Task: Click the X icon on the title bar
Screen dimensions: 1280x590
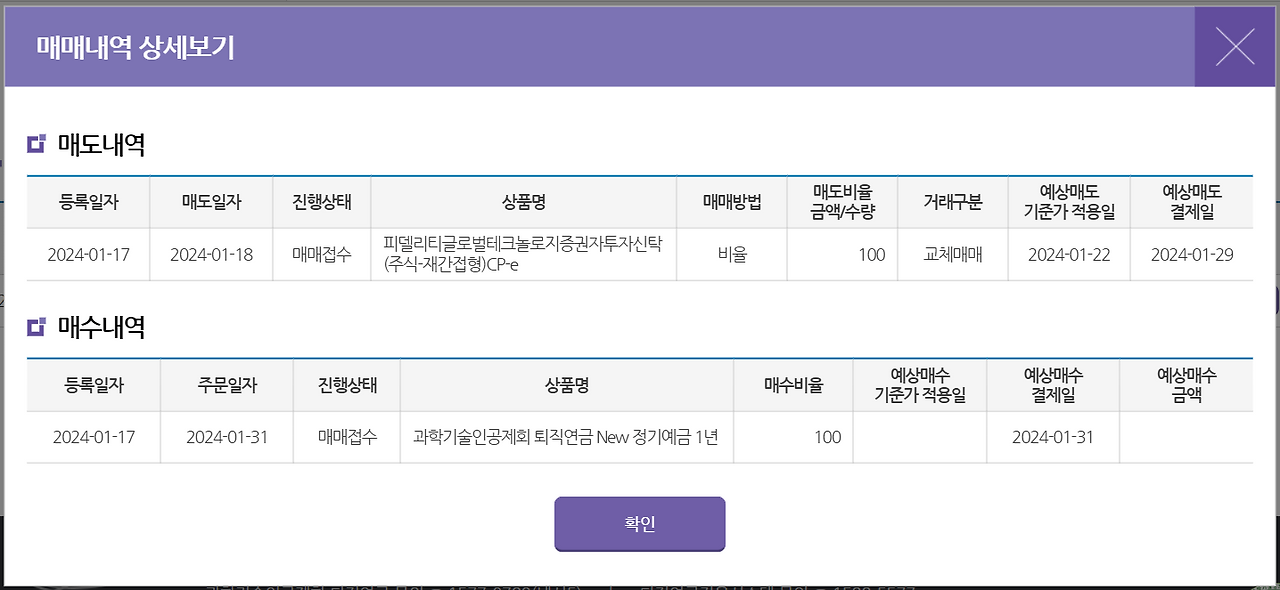Action: tap(1235, 47)
